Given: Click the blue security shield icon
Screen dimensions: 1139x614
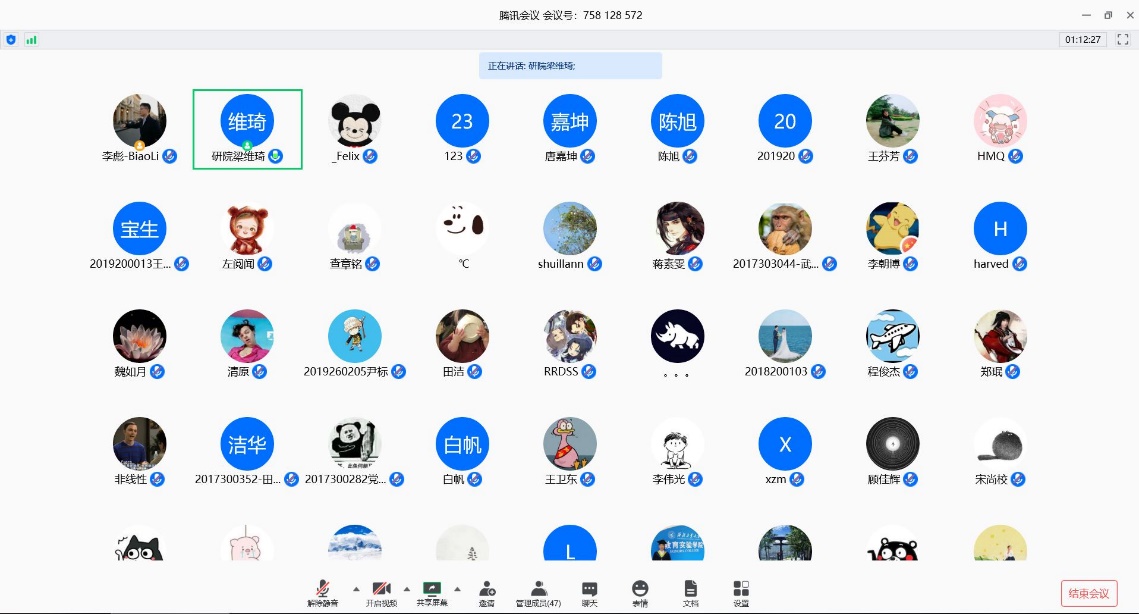Looking at the screenshot, I should click(11, 40).
